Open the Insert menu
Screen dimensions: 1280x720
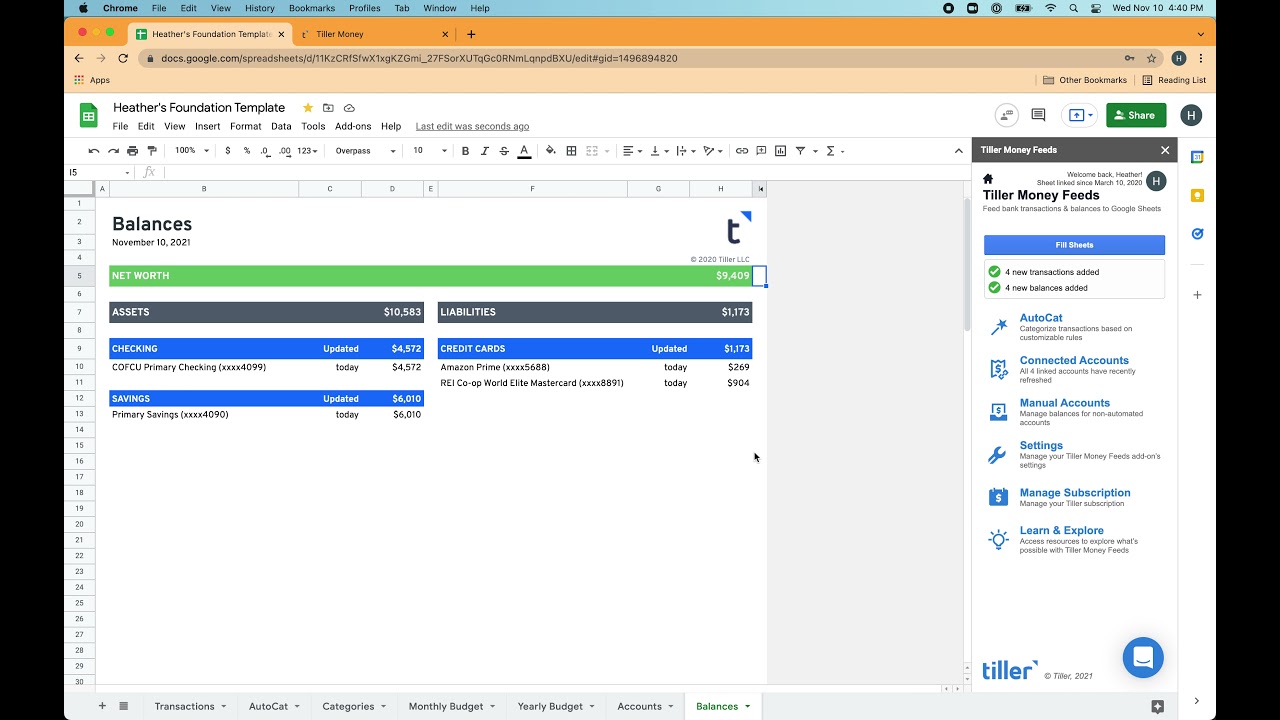click(x=208, y=126)
